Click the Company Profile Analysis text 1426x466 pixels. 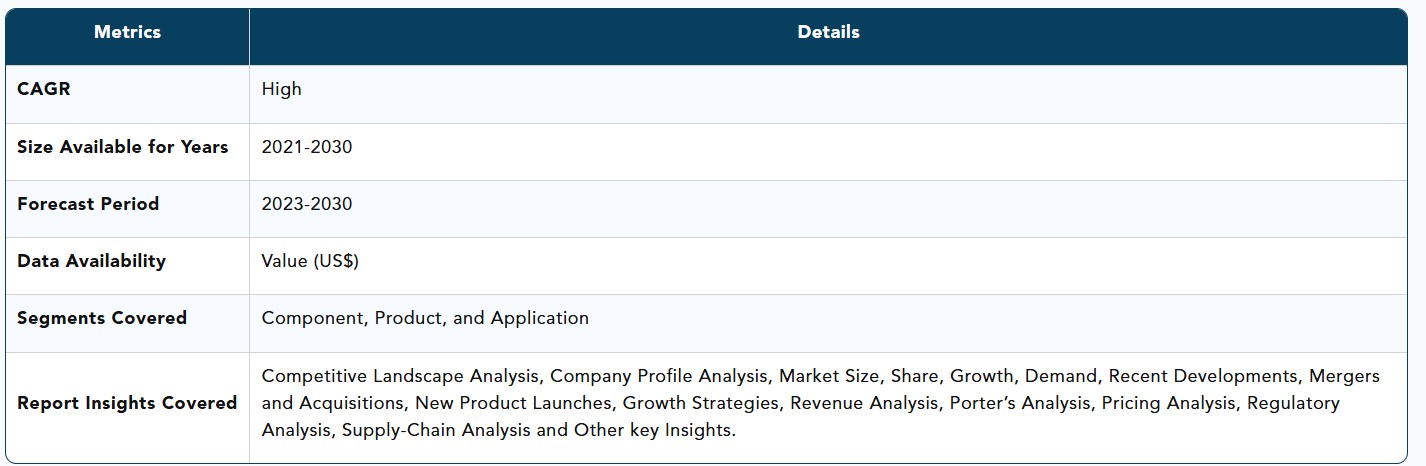coord(658,376)
